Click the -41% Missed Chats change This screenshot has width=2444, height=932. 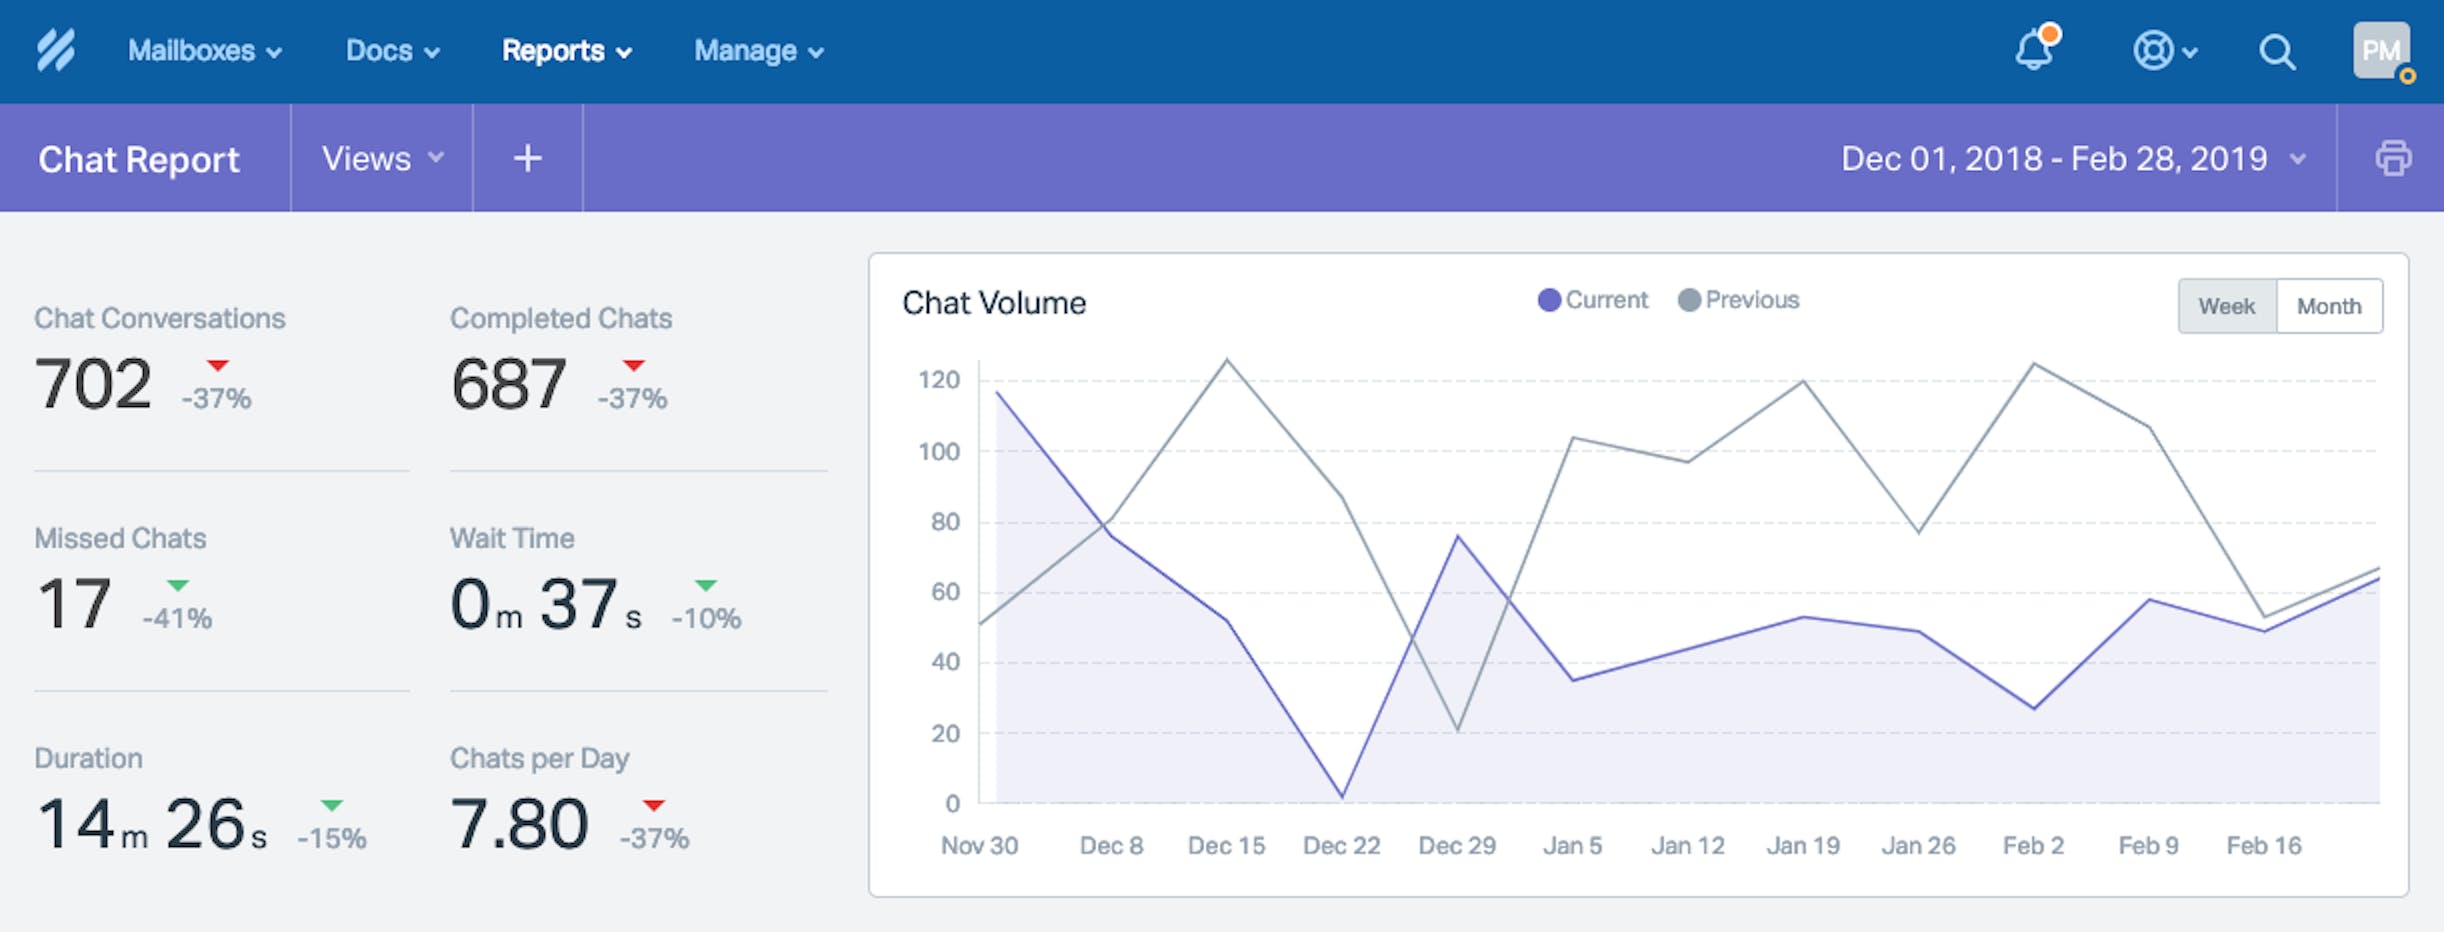[177, 619]
